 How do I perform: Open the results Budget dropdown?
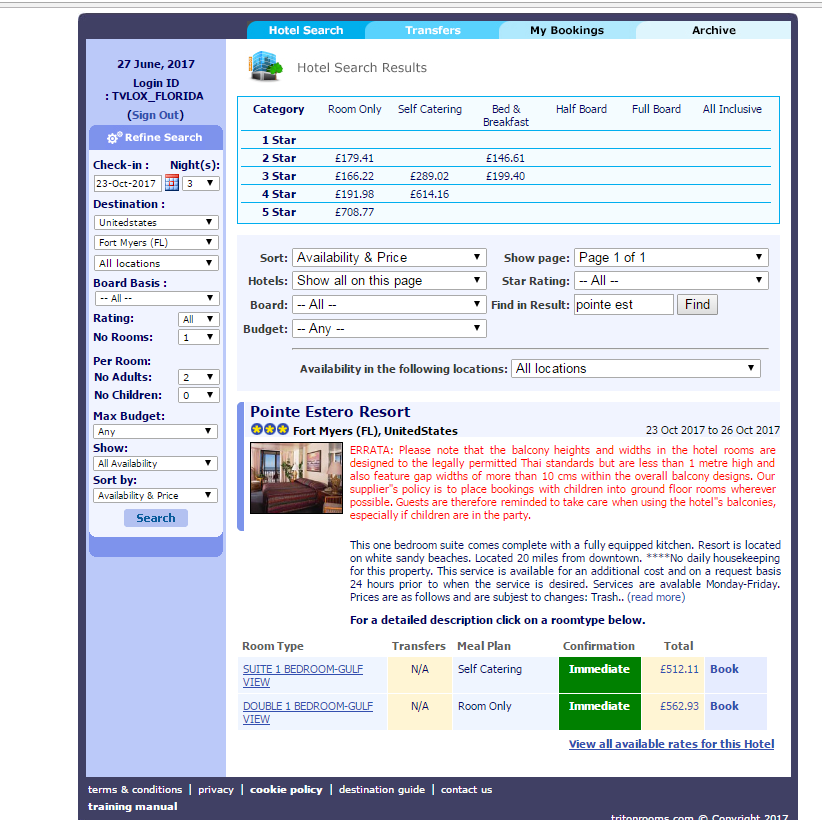tap(389, 329)
